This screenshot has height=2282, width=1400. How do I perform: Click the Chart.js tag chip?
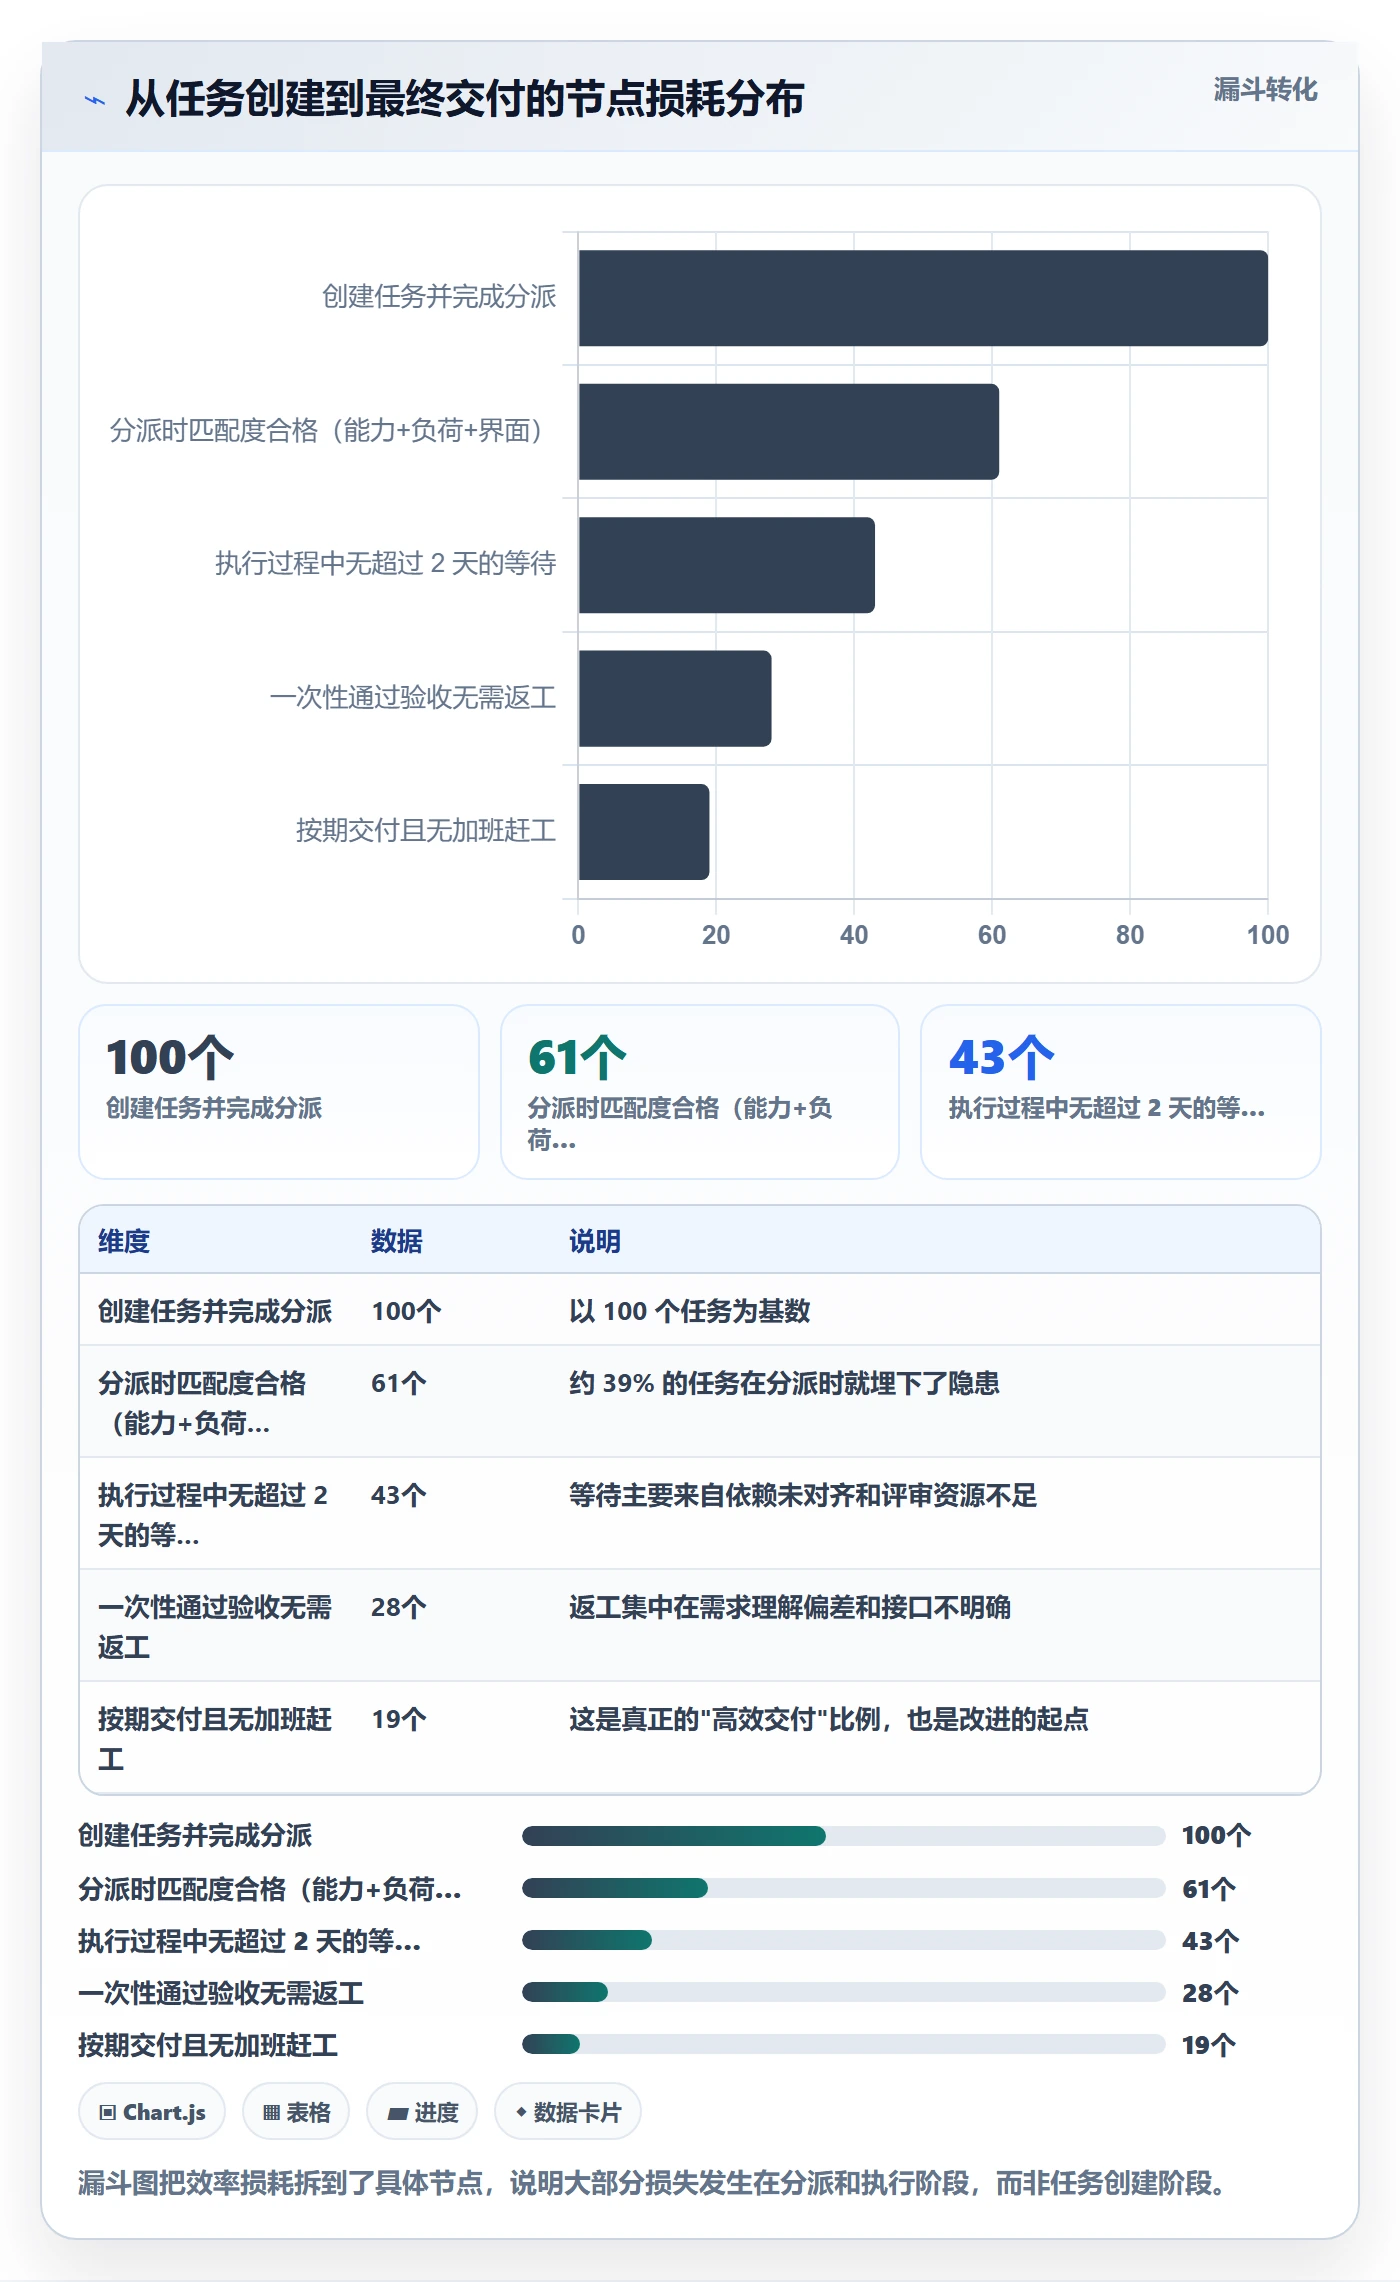152,2112
